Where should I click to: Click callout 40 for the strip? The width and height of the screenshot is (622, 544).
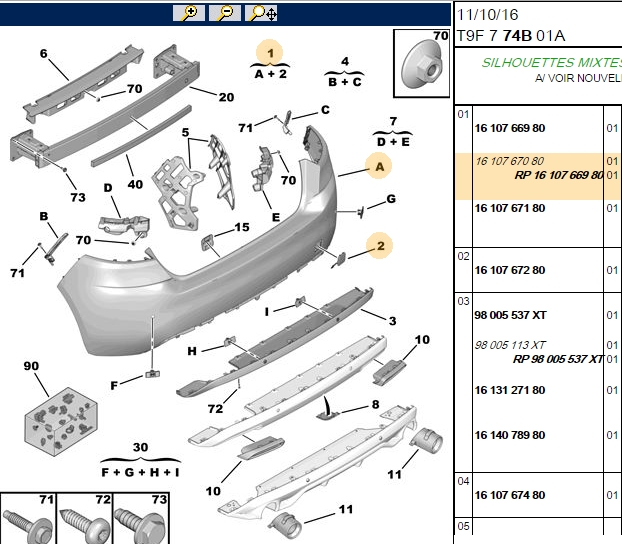coord(135,184)
